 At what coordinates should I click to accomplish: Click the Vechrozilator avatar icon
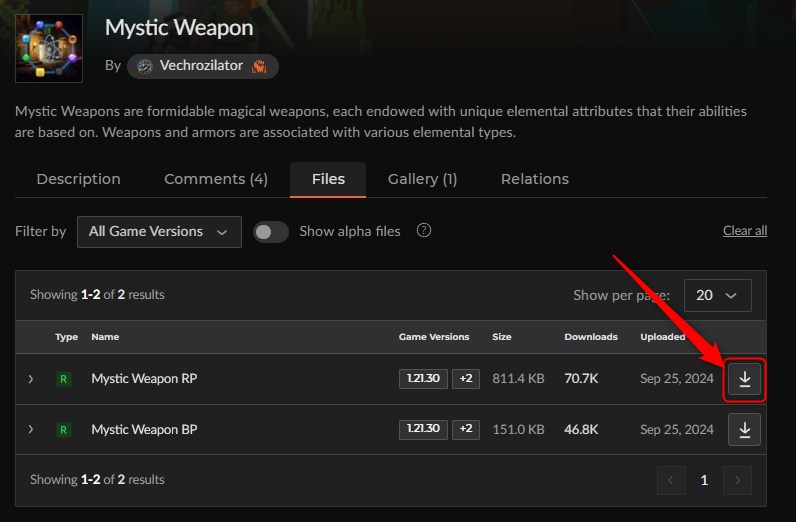[x=145, y=66]
